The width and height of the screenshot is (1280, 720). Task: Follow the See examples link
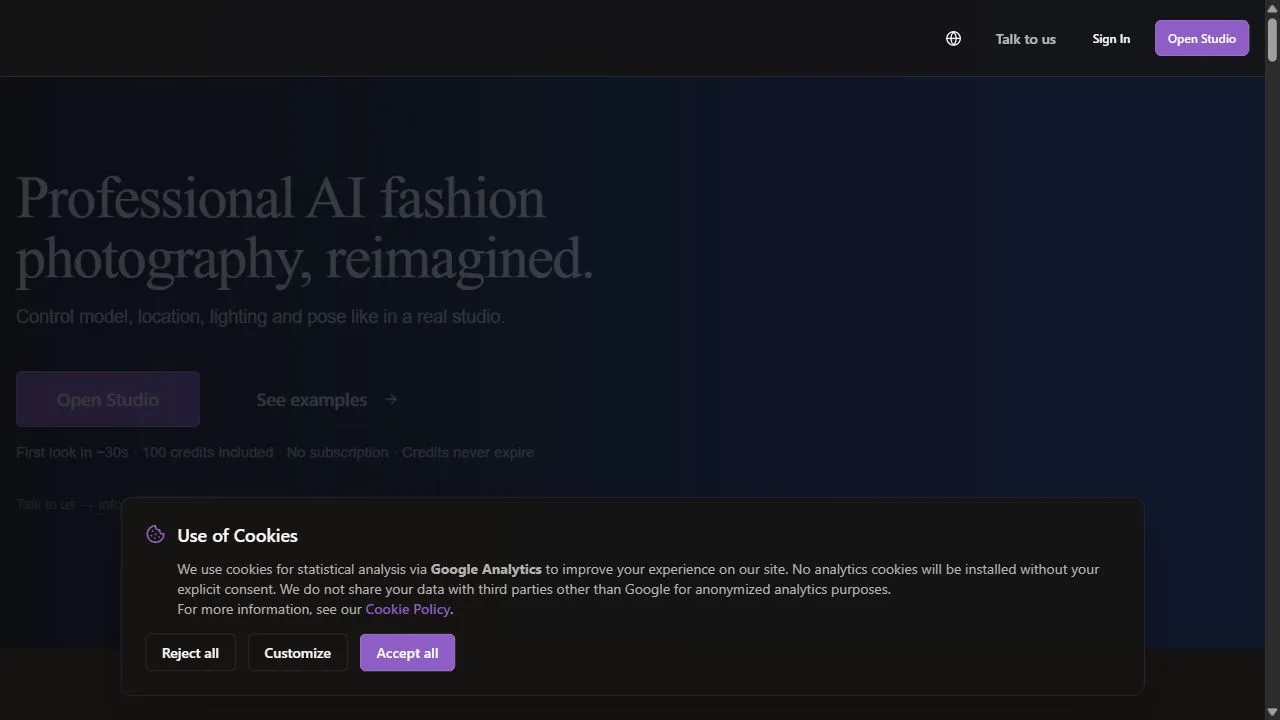point(327,399)
